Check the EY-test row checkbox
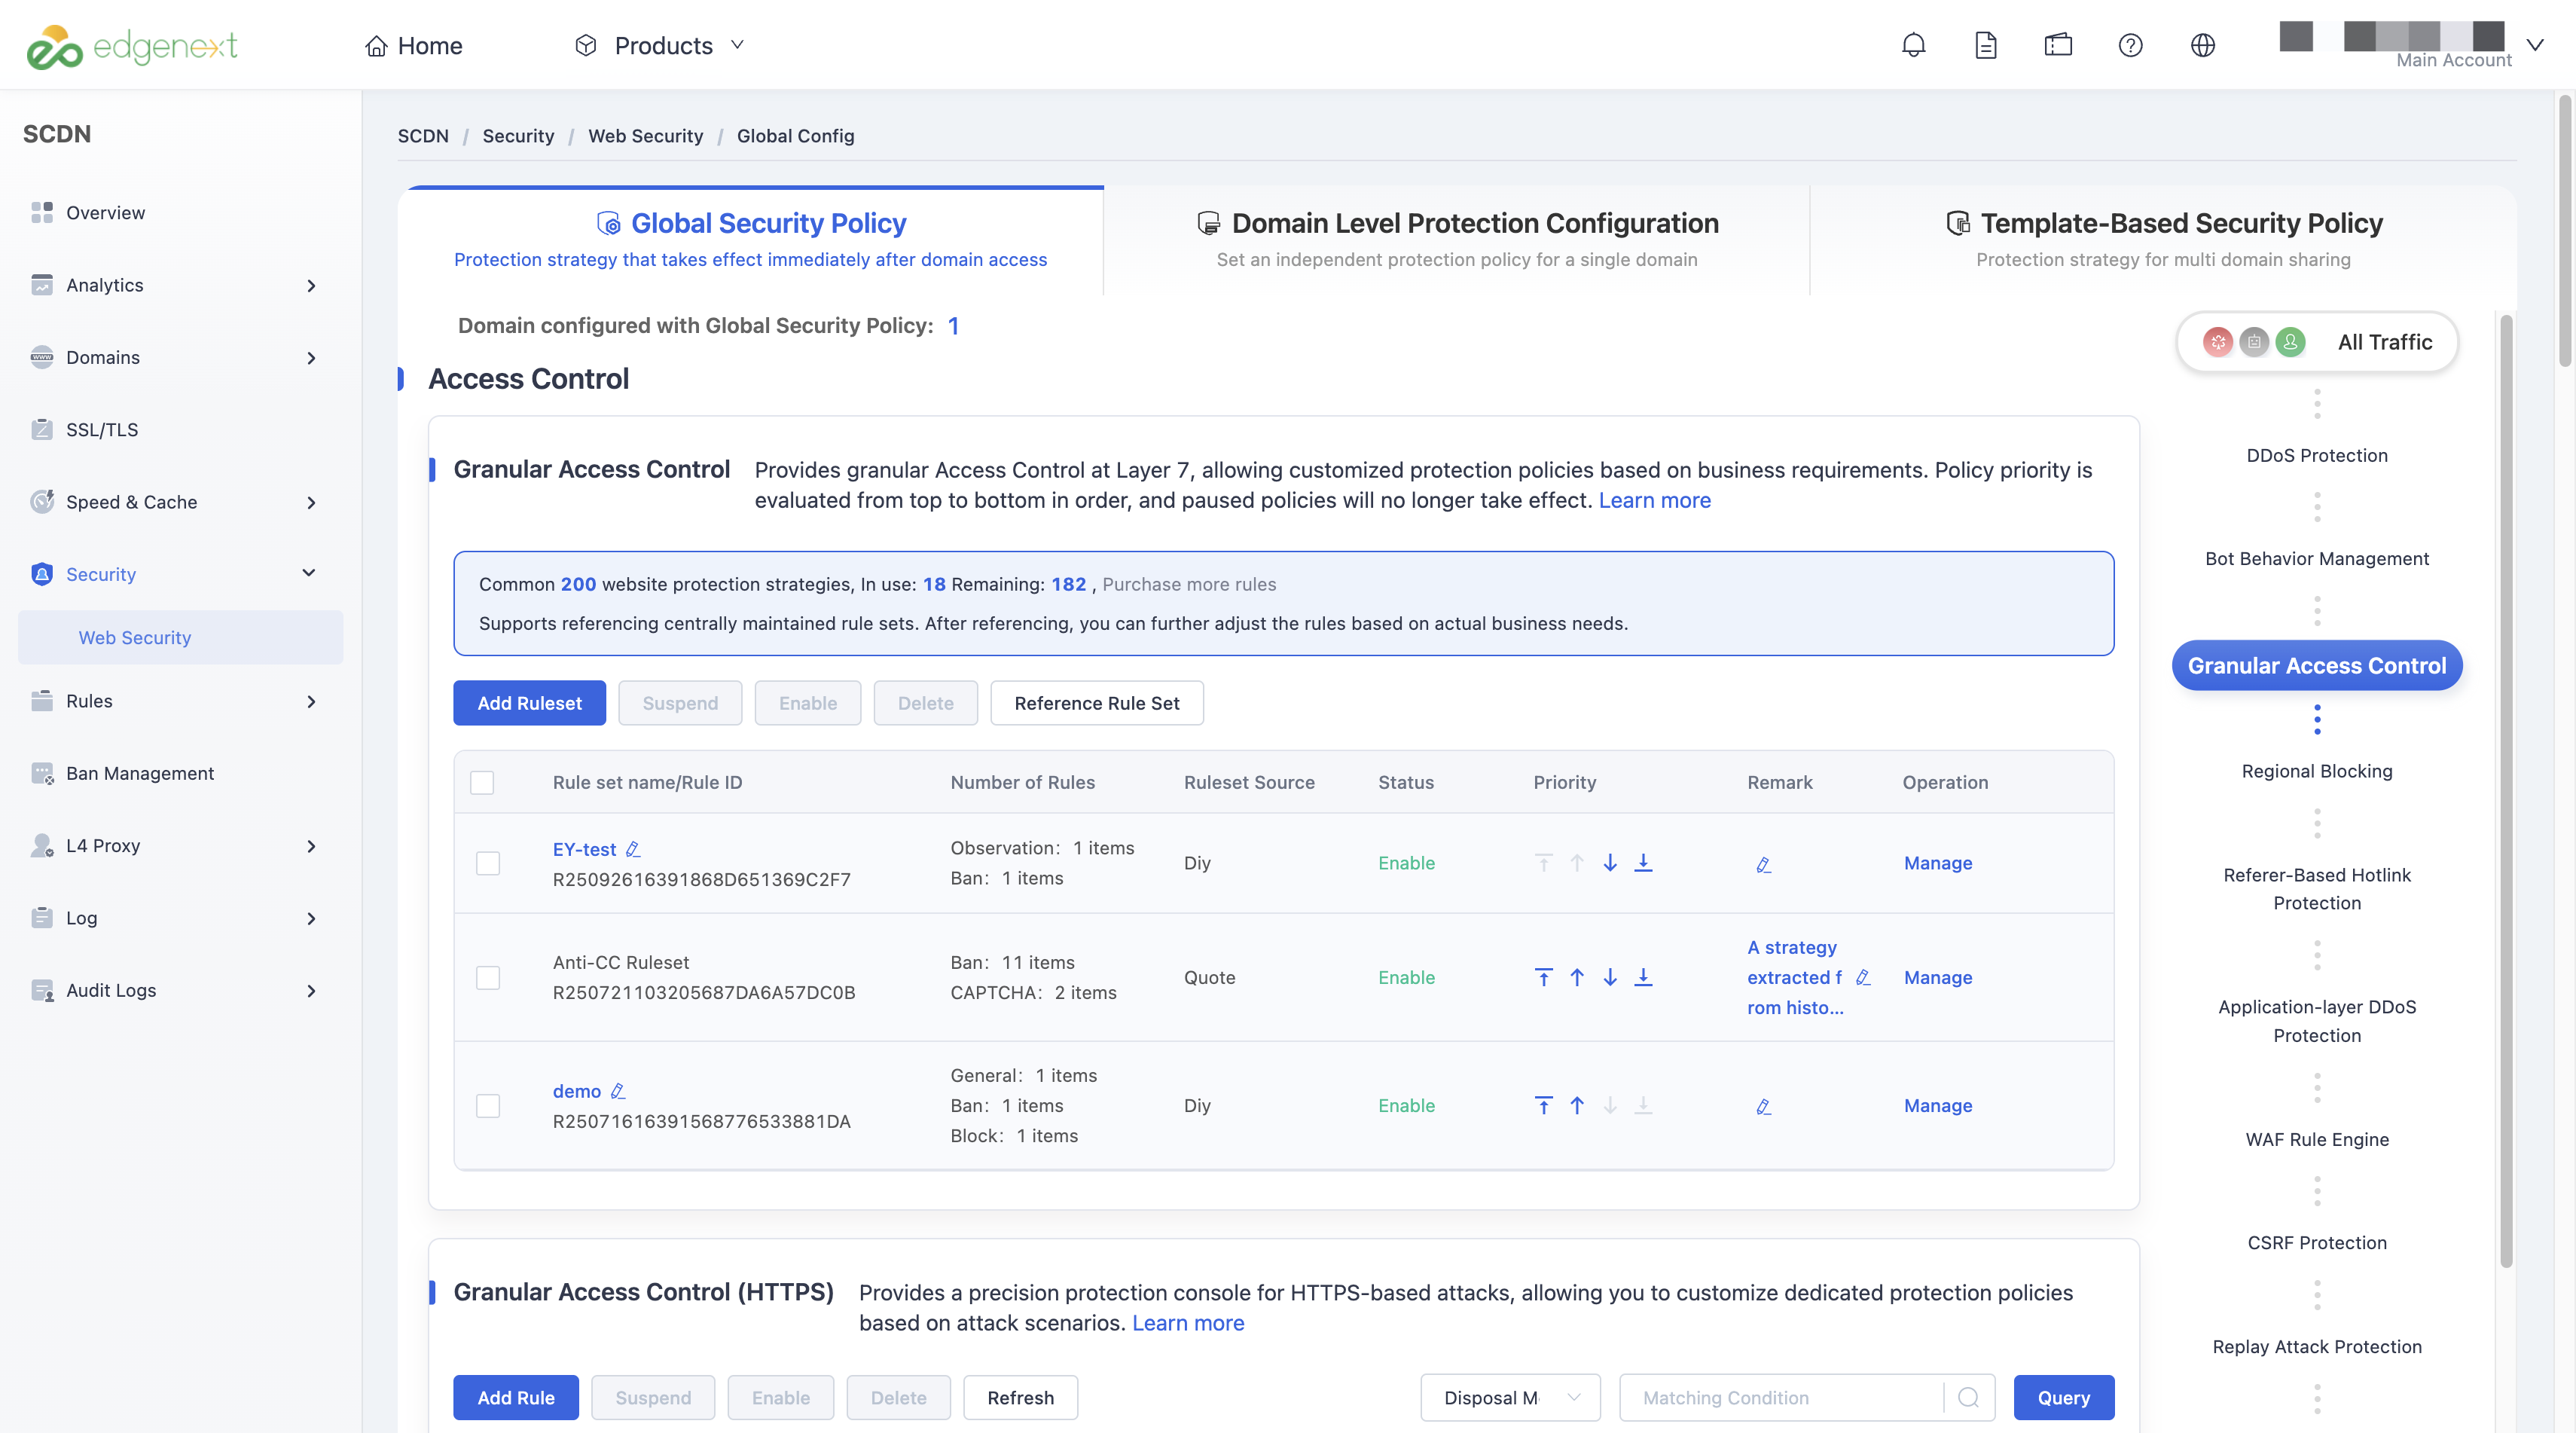 pyautogui.click(x=488, y=863)
